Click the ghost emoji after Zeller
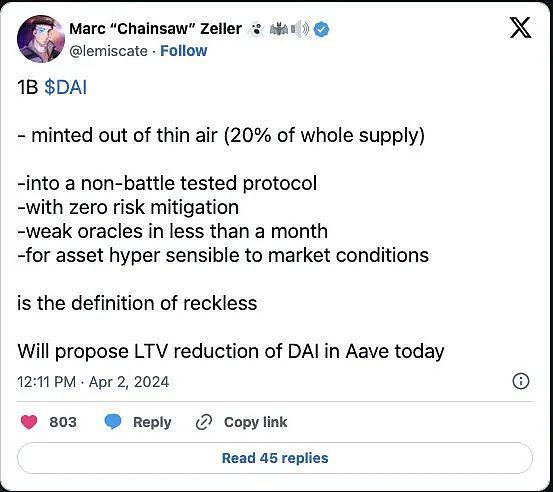The width and height of the screenshot is (553, 492). pos(257,29)
